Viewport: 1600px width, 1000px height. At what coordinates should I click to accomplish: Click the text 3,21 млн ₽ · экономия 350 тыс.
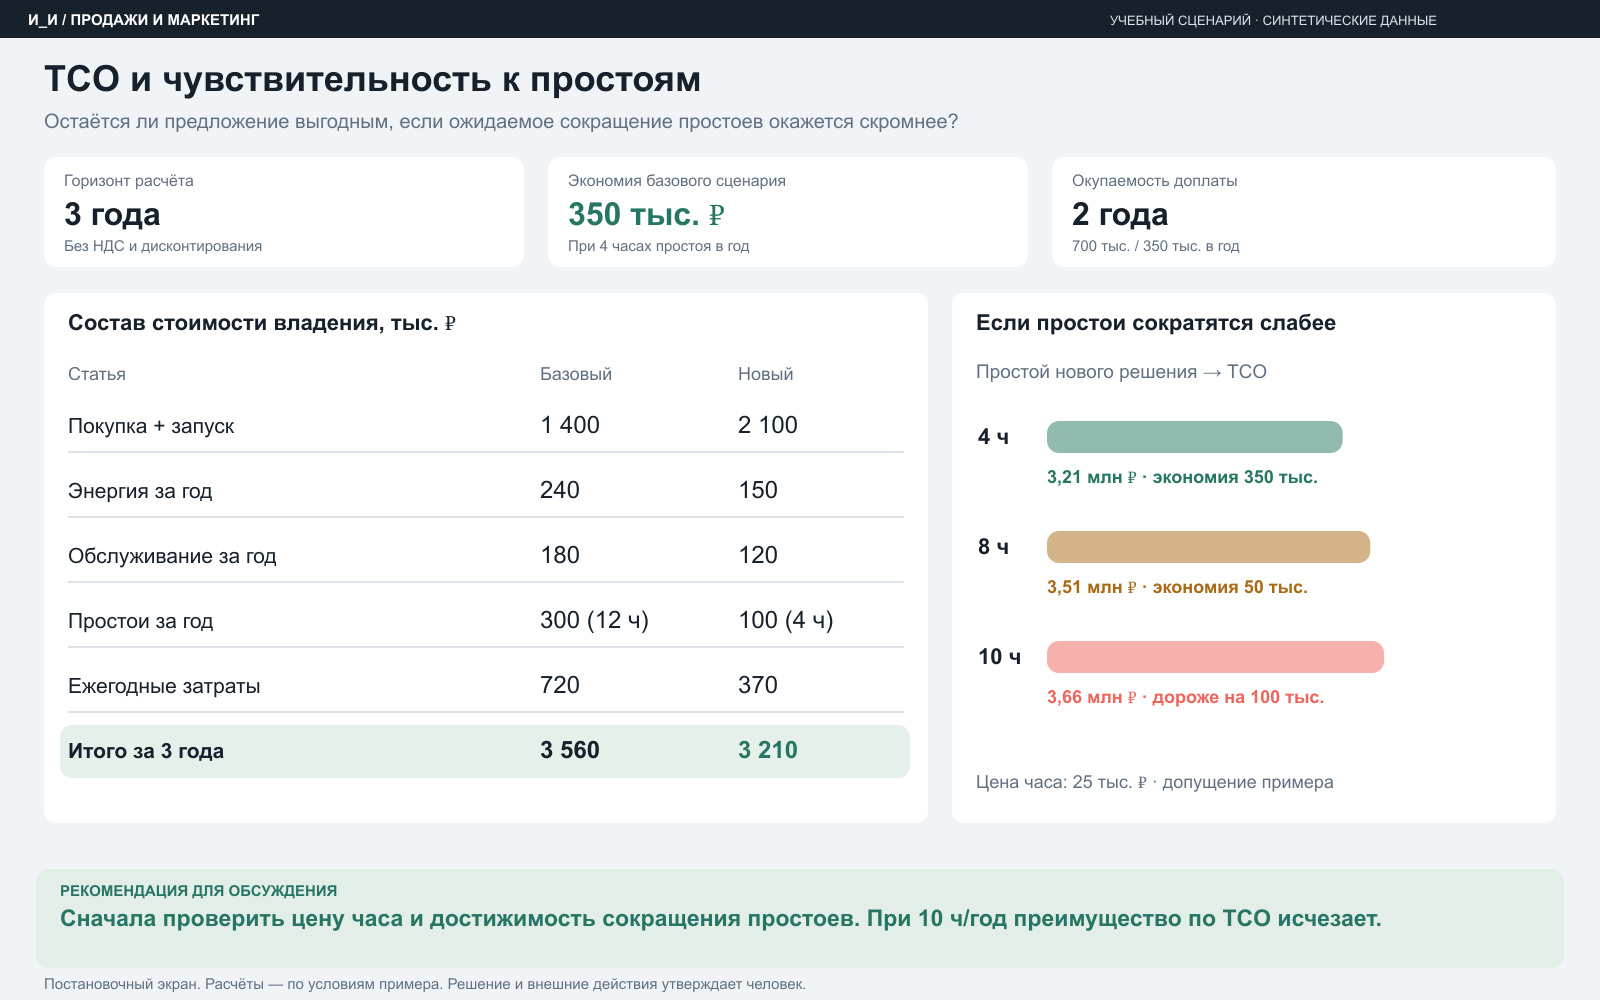pos(1182,477)
